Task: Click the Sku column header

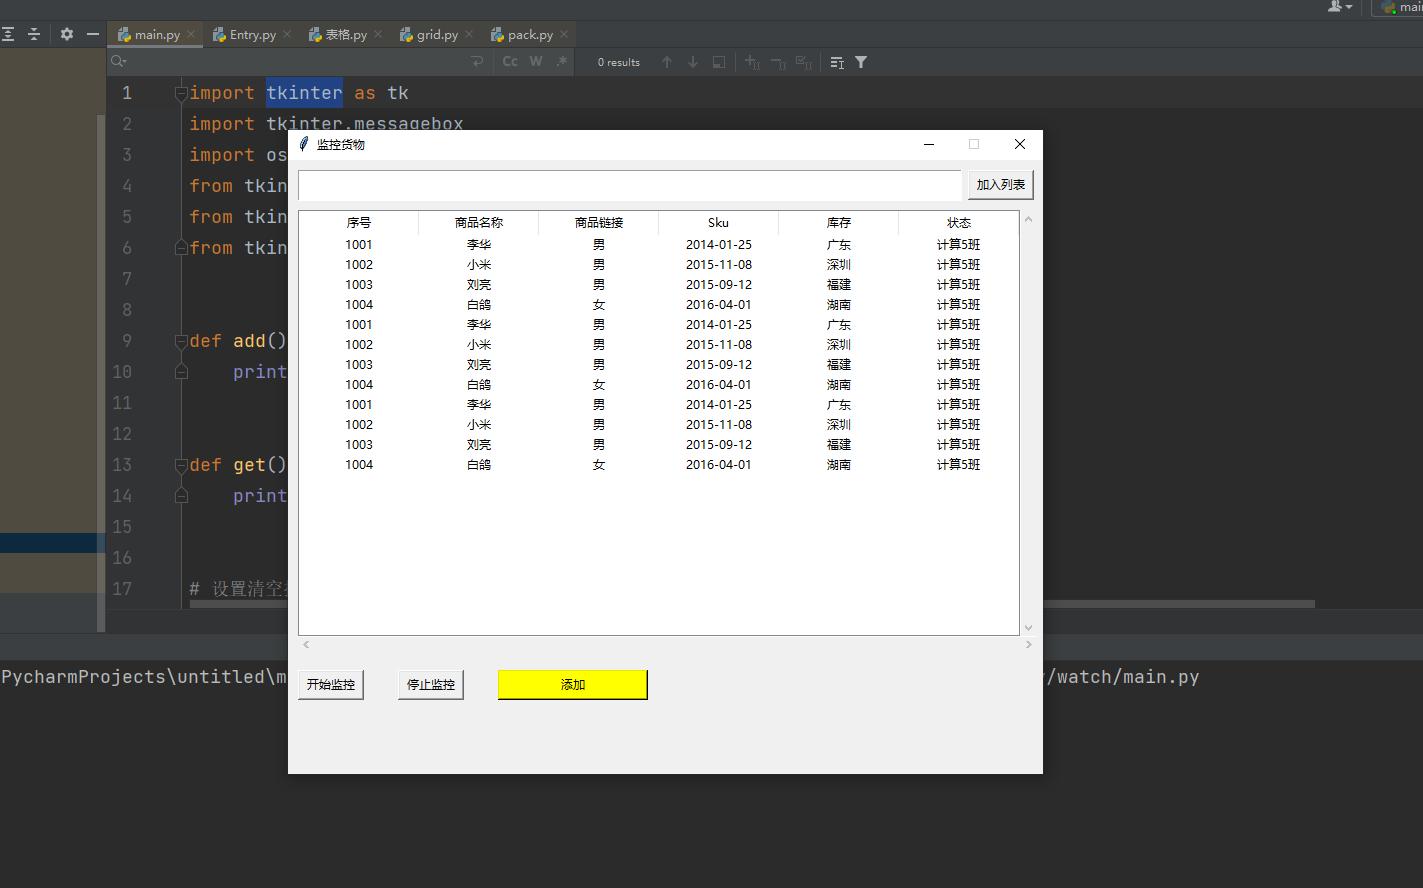Action: pyautogui.click(x=719, y=223)
